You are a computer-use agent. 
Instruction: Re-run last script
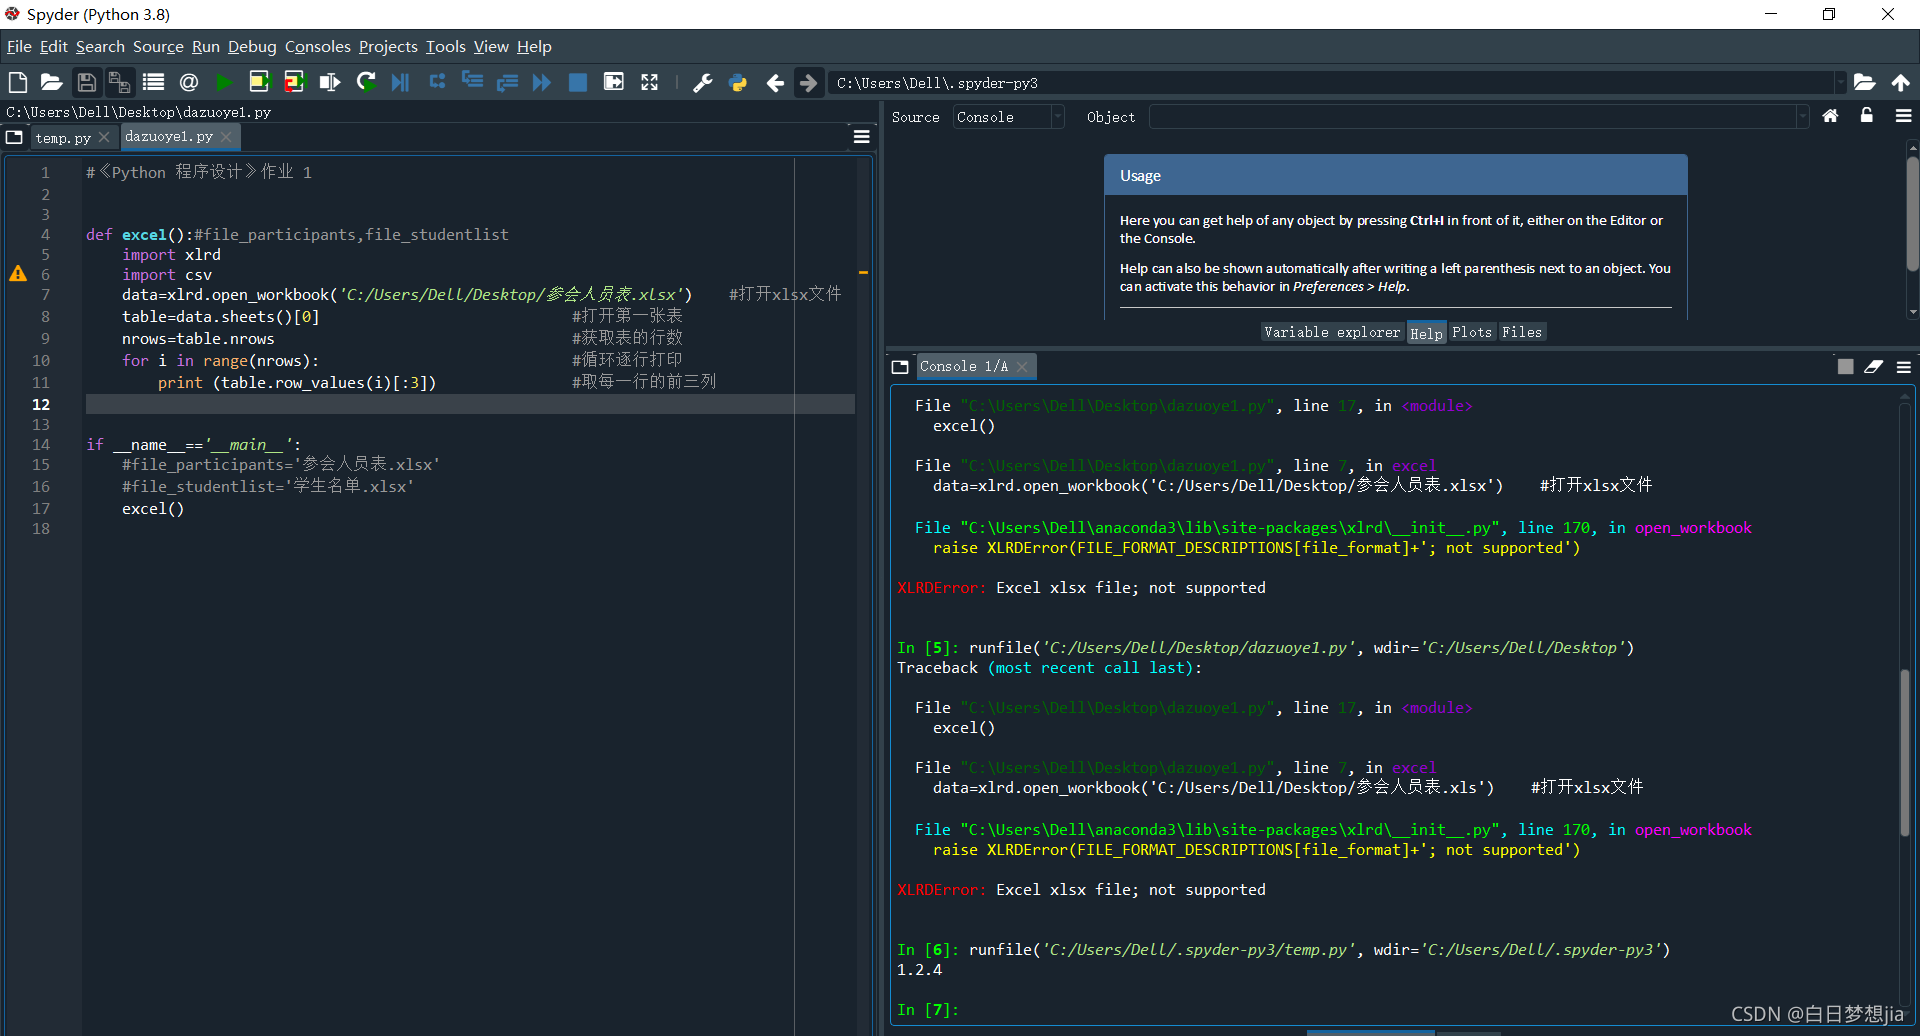tap(366, 82)
